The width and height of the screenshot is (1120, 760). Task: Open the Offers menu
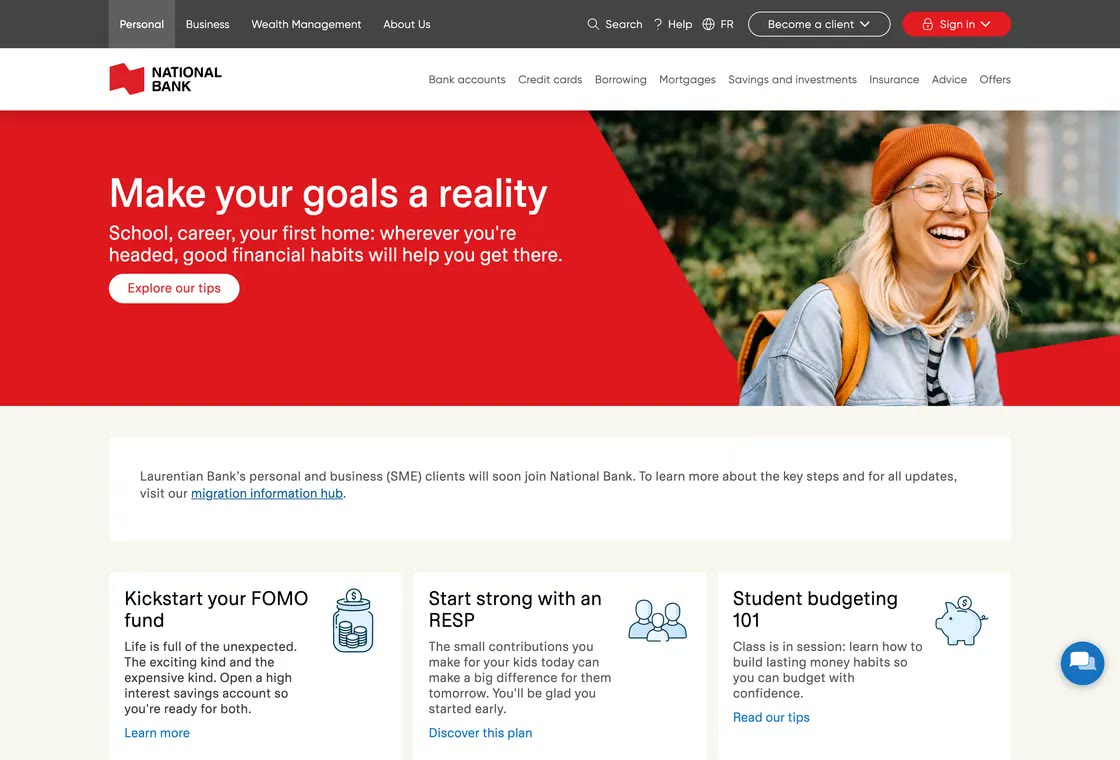(x=995, y=79)
